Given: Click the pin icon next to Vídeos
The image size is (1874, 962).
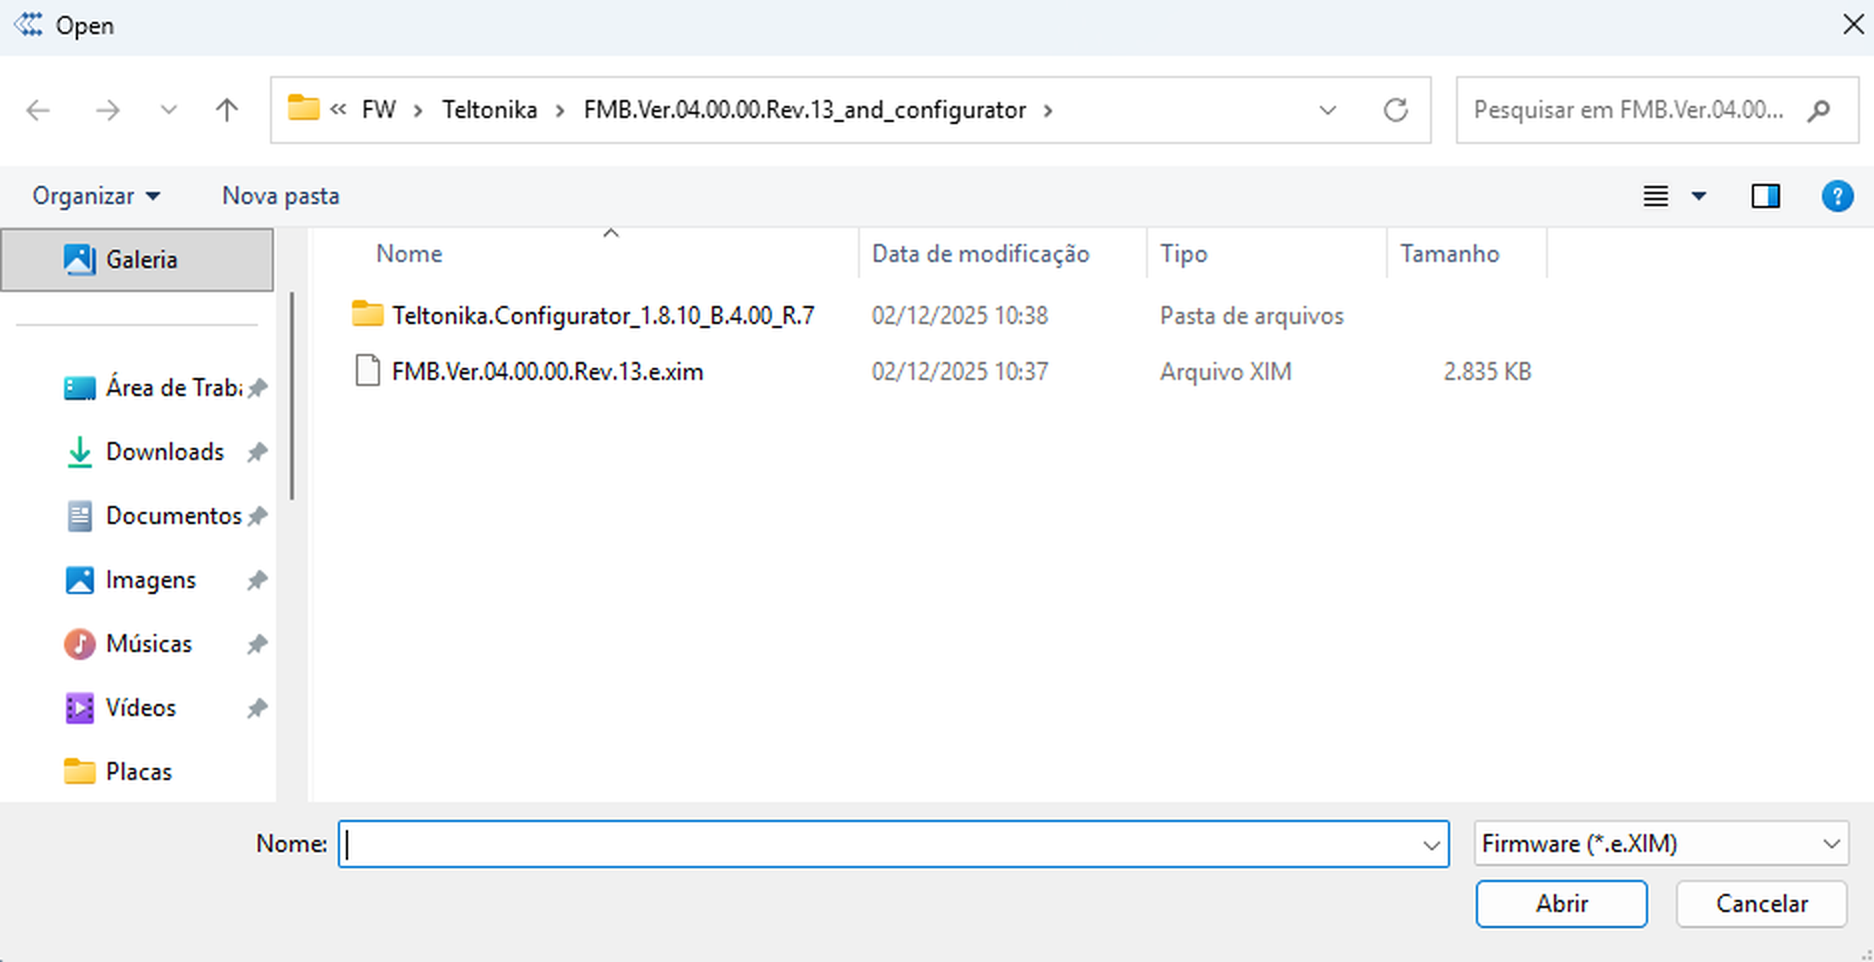Looking at the screenshot, I should (257, 708).
